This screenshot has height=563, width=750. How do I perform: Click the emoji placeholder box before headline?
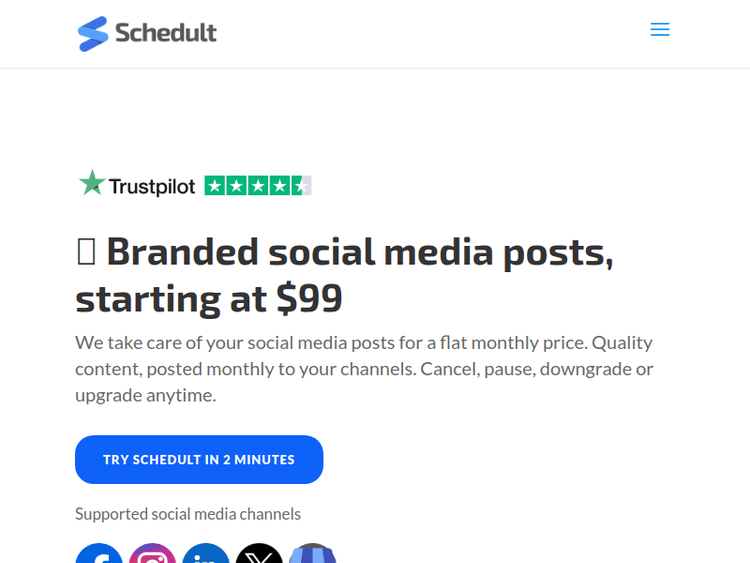[86, 253]
